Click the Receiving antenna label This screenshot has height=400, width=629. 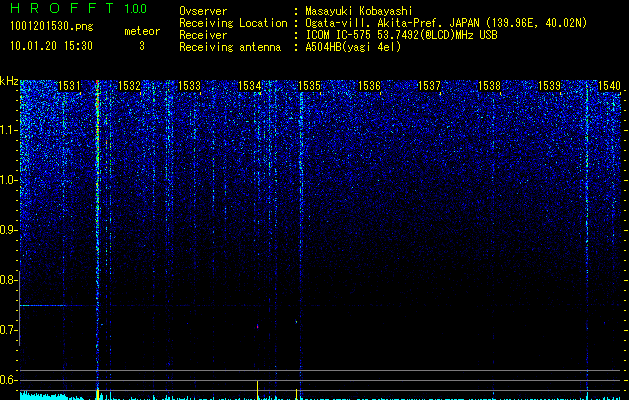pyautogui.click(x=230, y=47)
